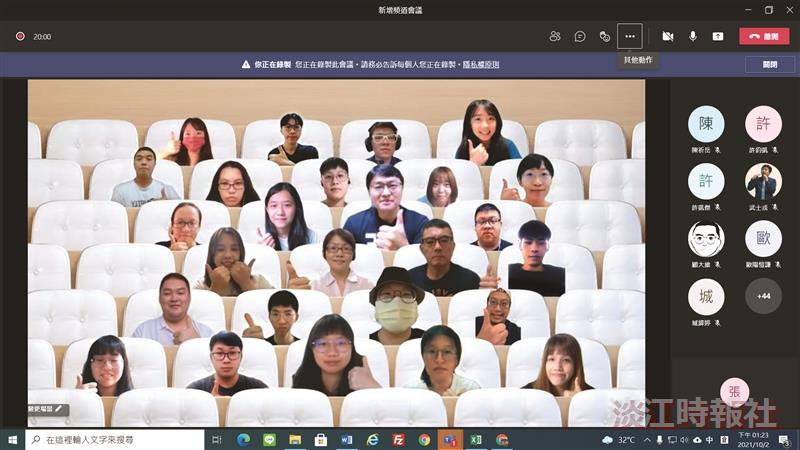Mute the microphone
Viewport: 800px width, 450px height.
(692, 36)
